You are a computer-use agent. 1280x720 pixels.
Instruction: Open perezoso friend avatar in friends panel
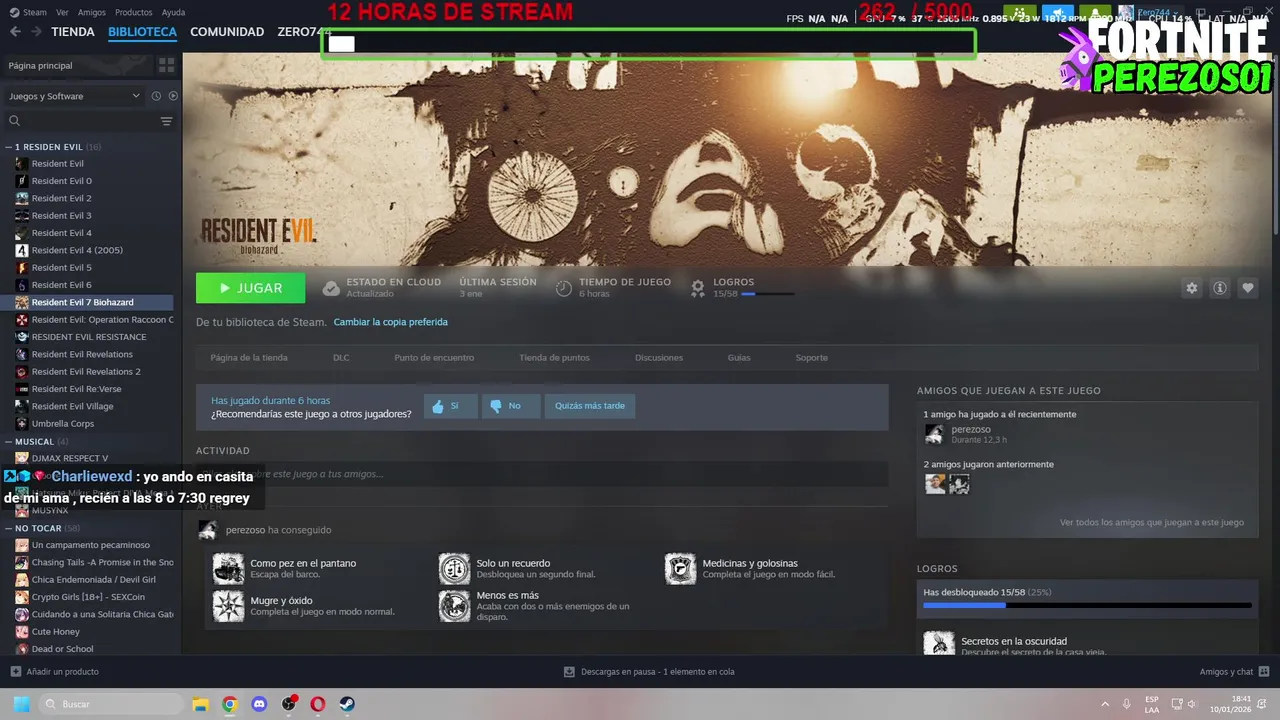click(x=933, y=434)
